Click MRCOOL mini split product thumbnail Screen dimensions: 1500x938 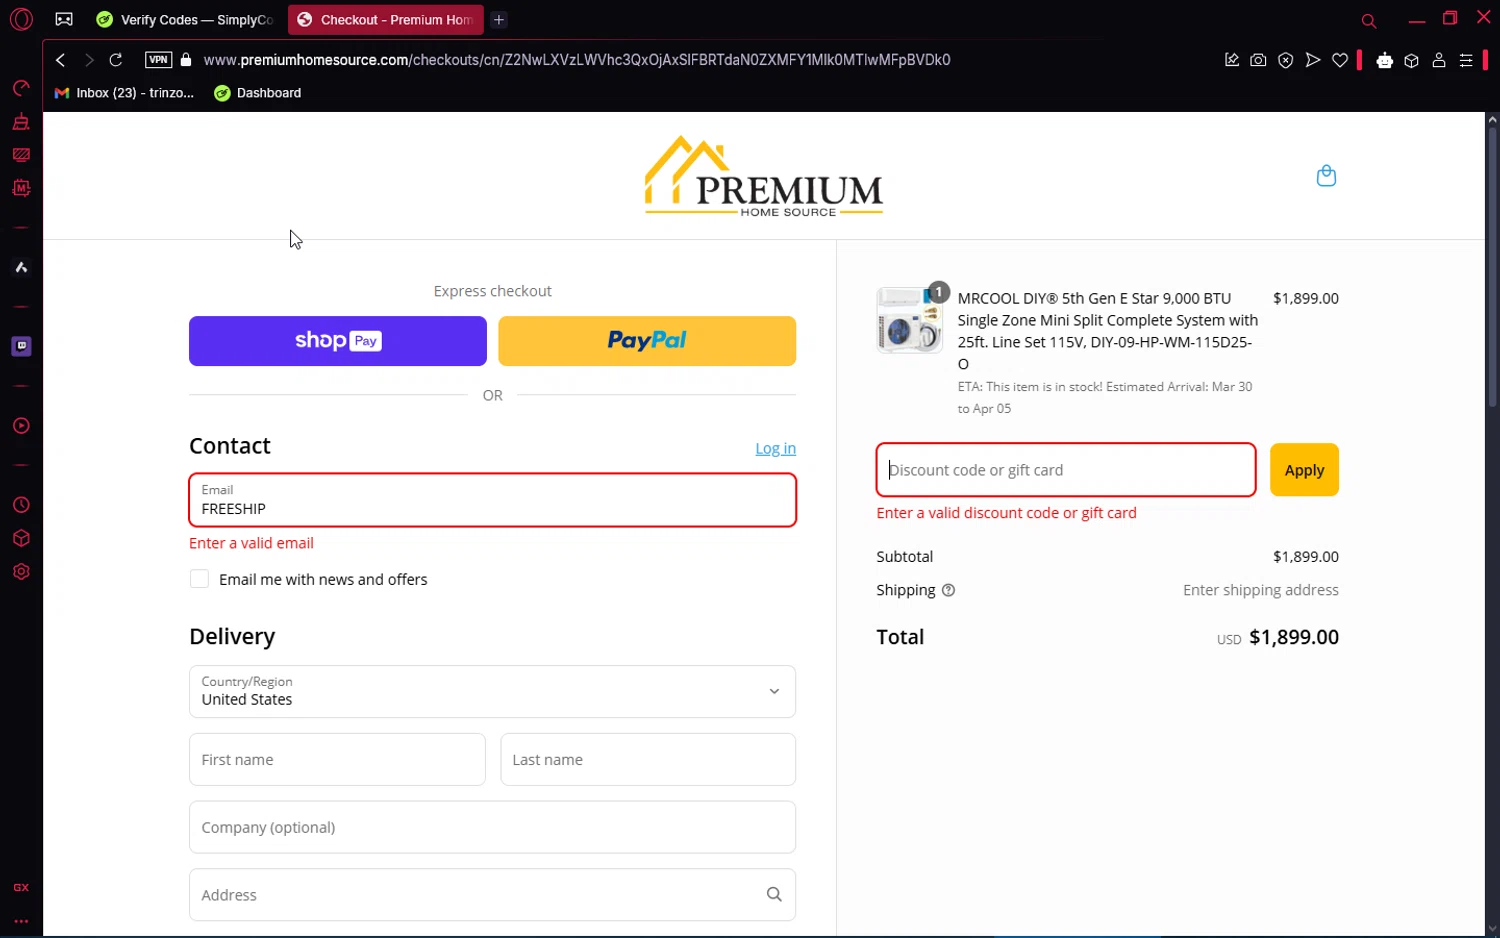click(909, 320)
